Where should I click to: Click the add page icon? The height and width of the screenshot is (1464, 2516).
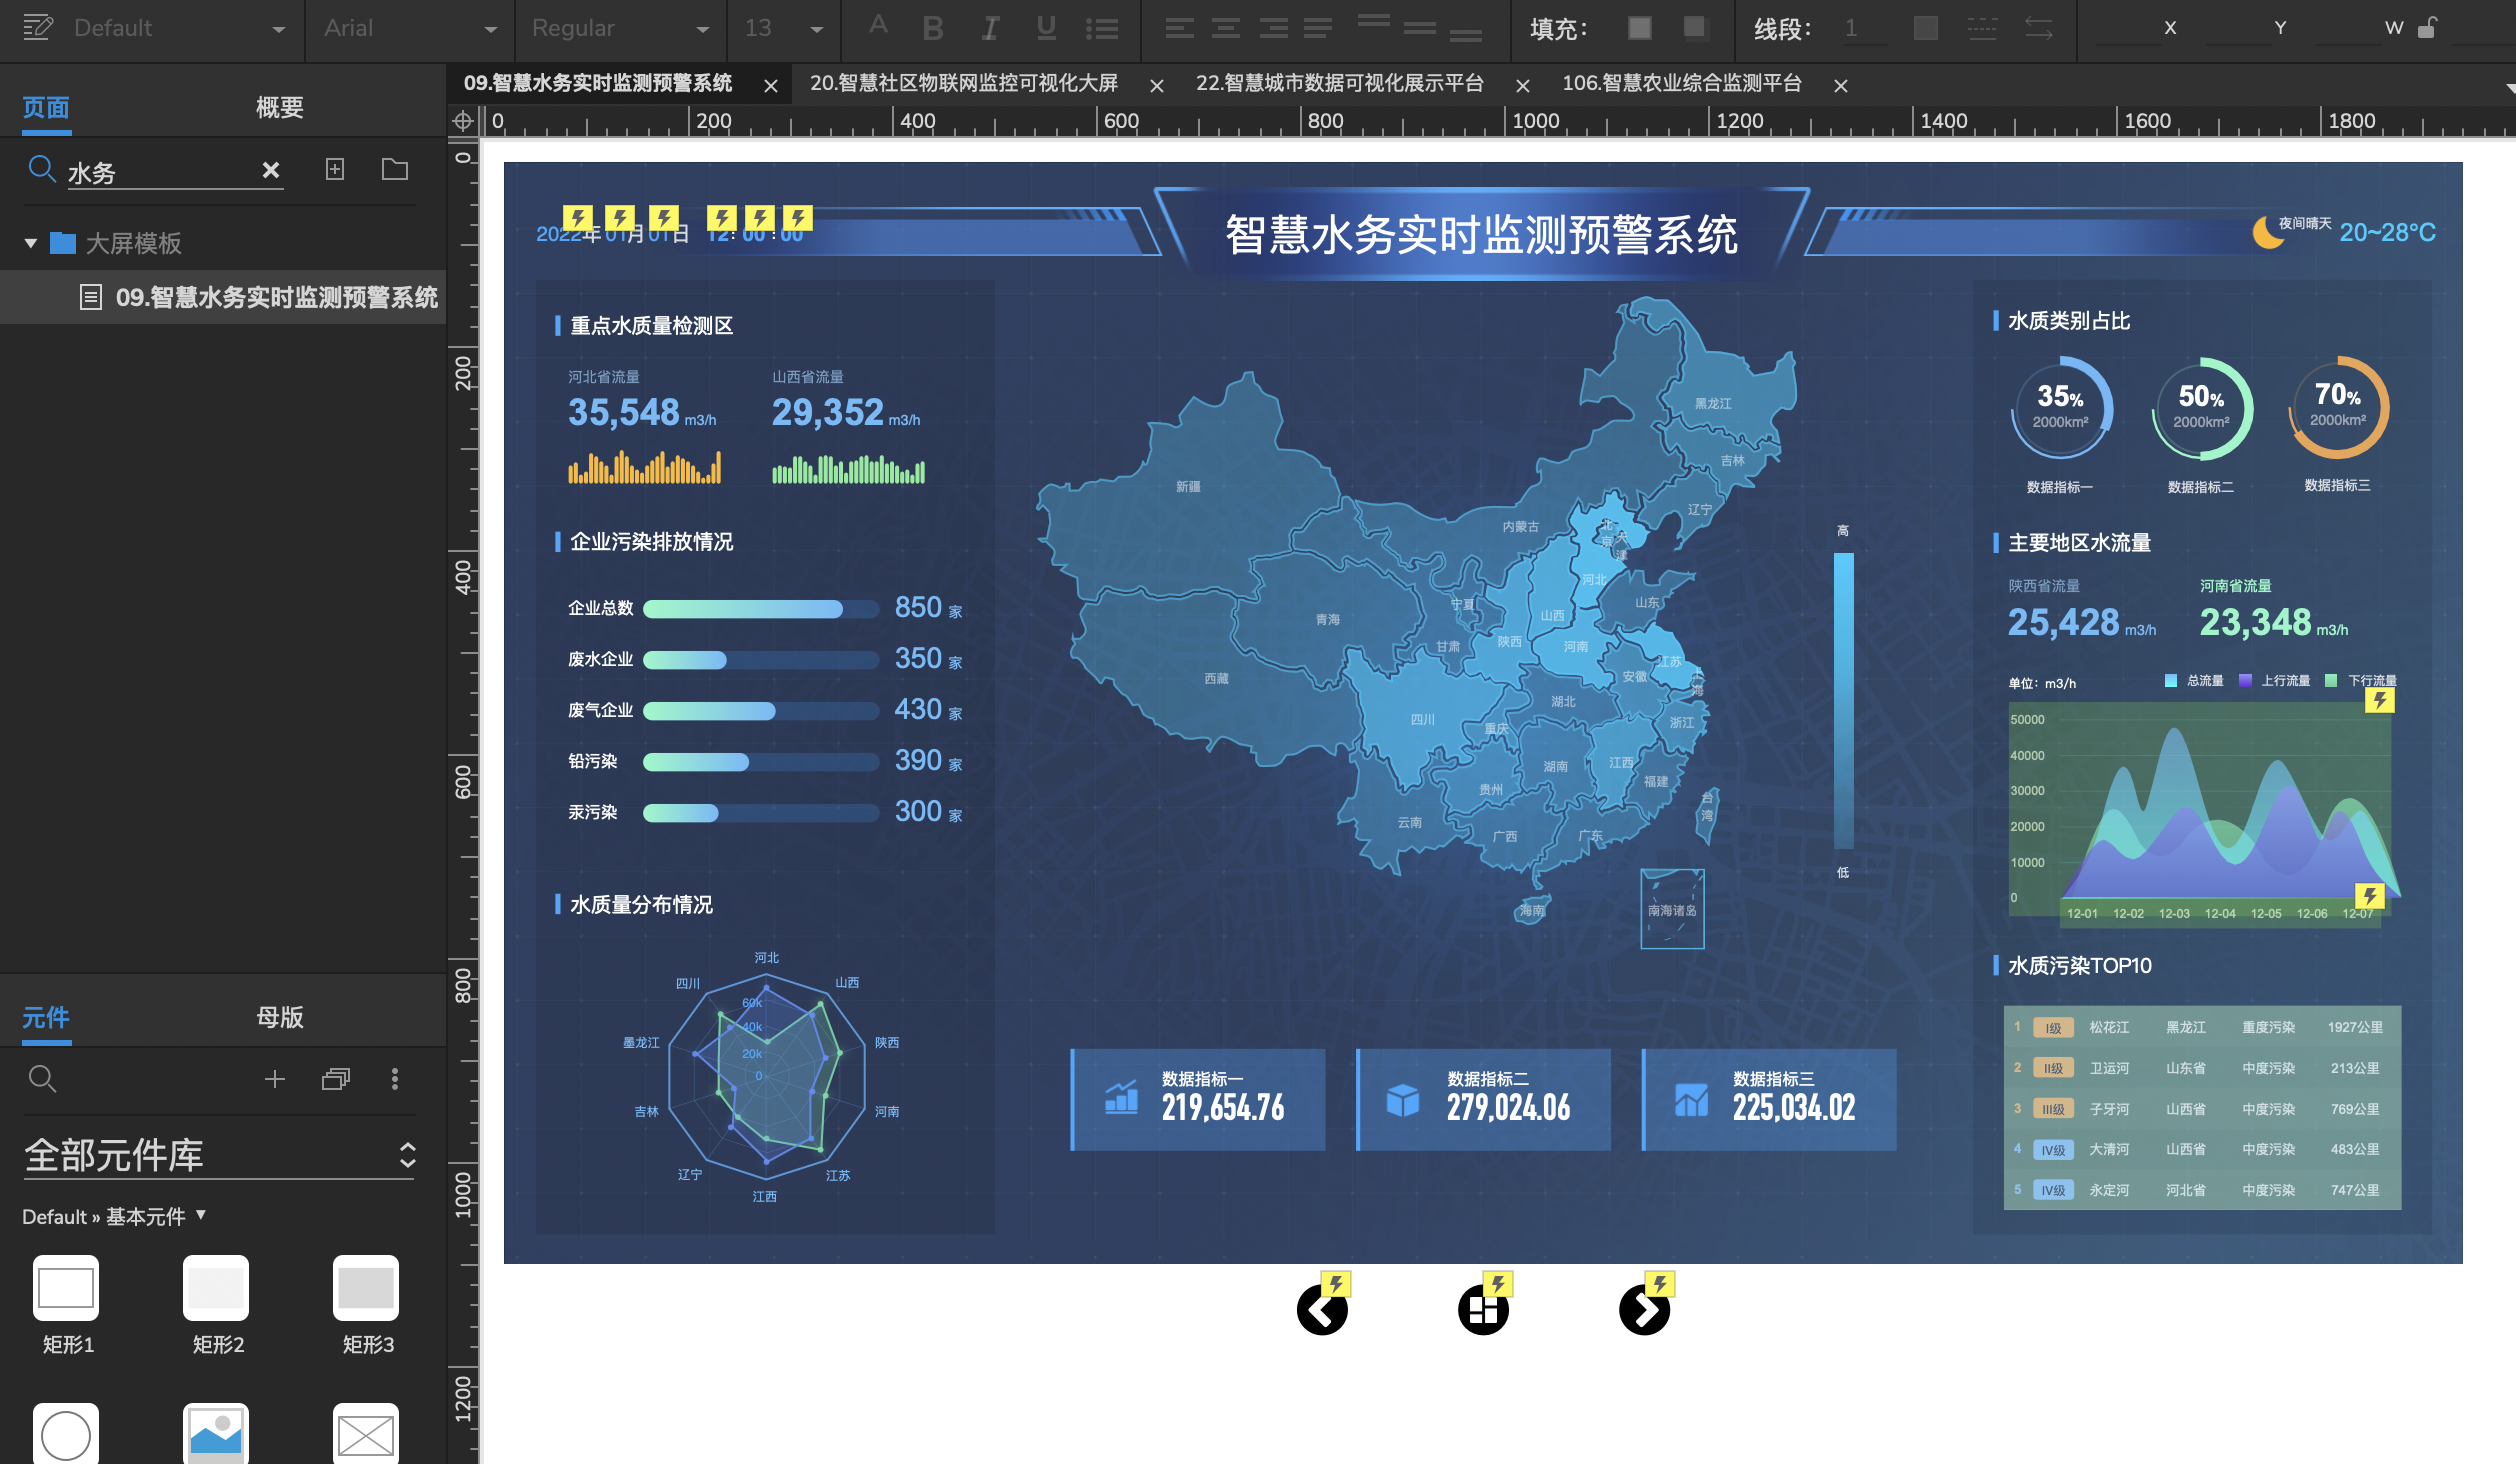pyautogui.click(x=335, y=169)
